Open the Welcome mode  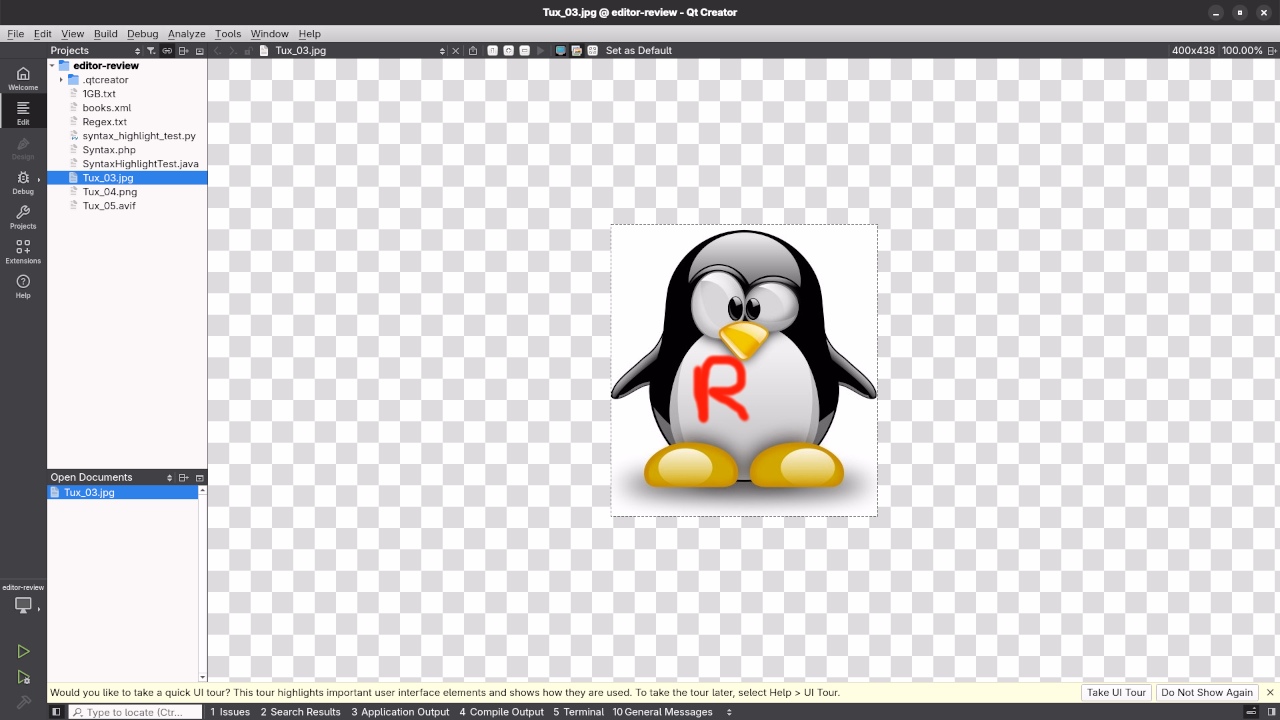click(x=23, y=78)
